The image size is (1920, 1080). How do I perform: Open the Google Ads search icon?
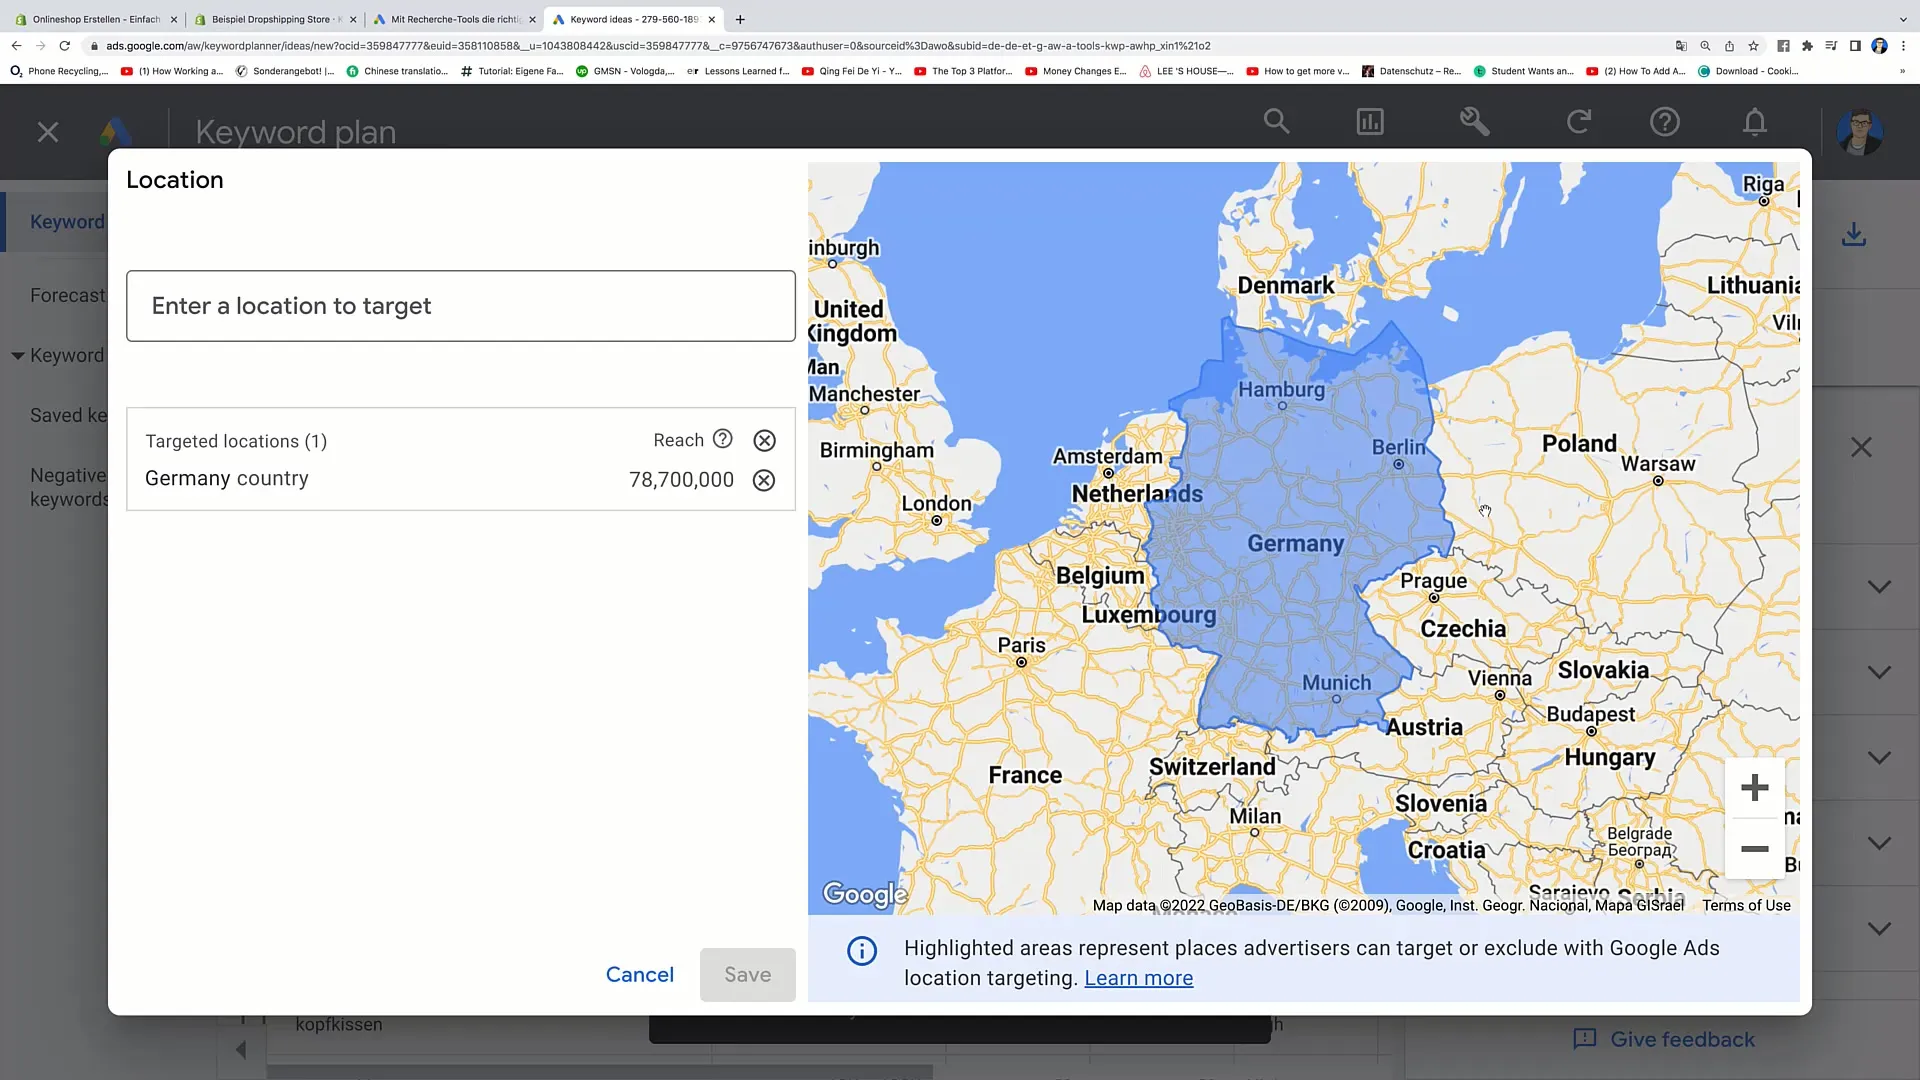pos(1276,122)
